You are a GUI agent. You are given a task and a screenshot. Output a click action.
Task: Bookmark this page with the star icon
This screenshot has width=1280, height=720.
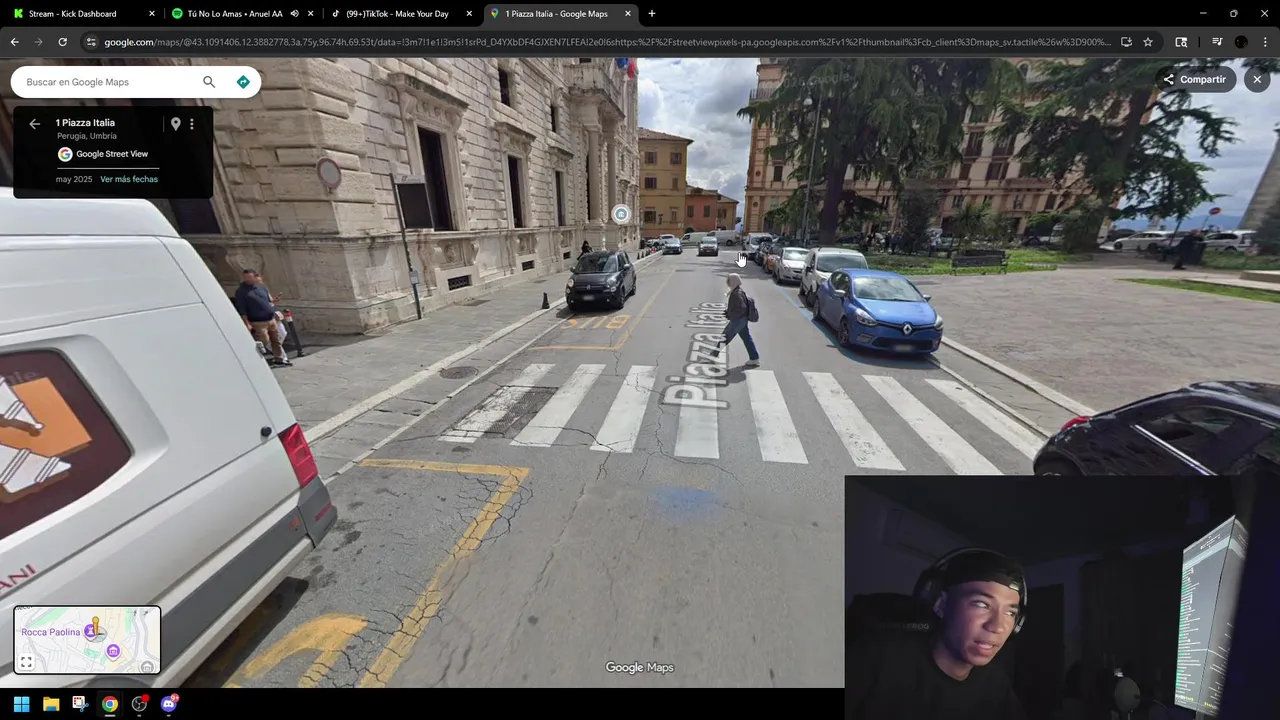(x=1148, y=42)
